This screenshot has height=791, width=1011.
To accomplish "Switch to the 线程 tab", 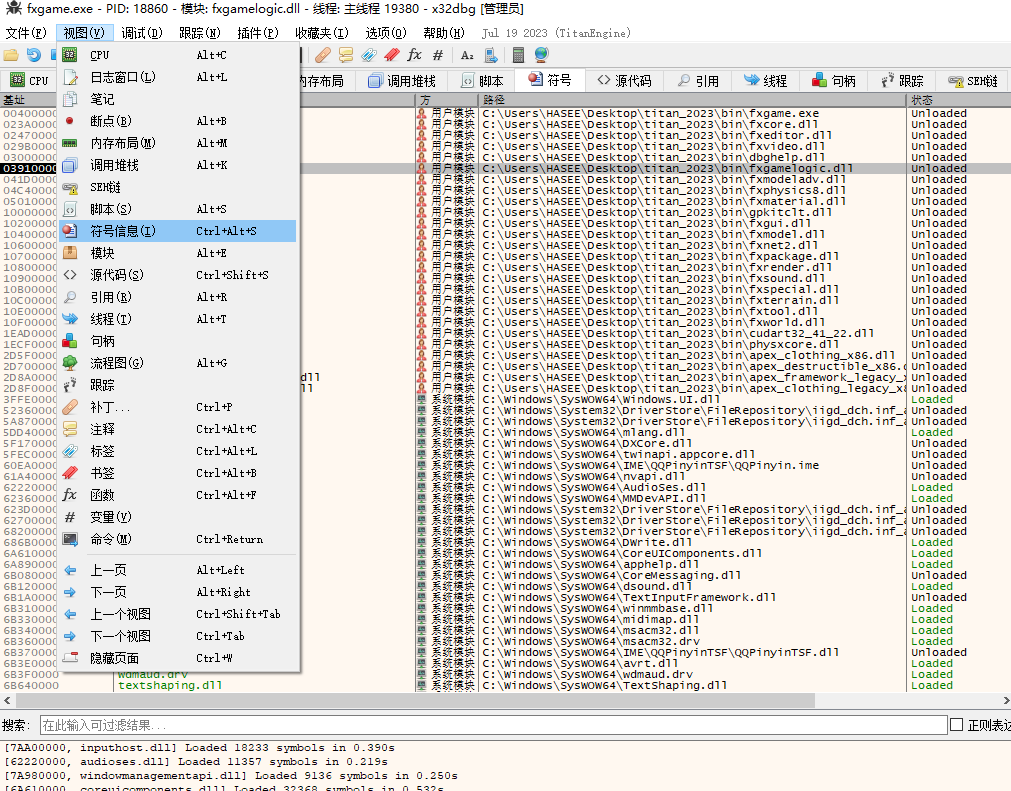I will pyautogui.click(x=765, y=81).
